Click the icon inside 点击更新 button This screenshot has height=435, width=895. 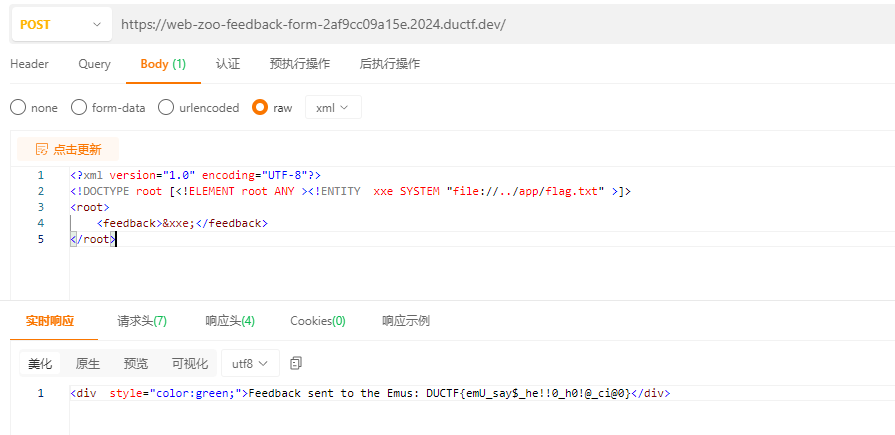pos(42,150)
